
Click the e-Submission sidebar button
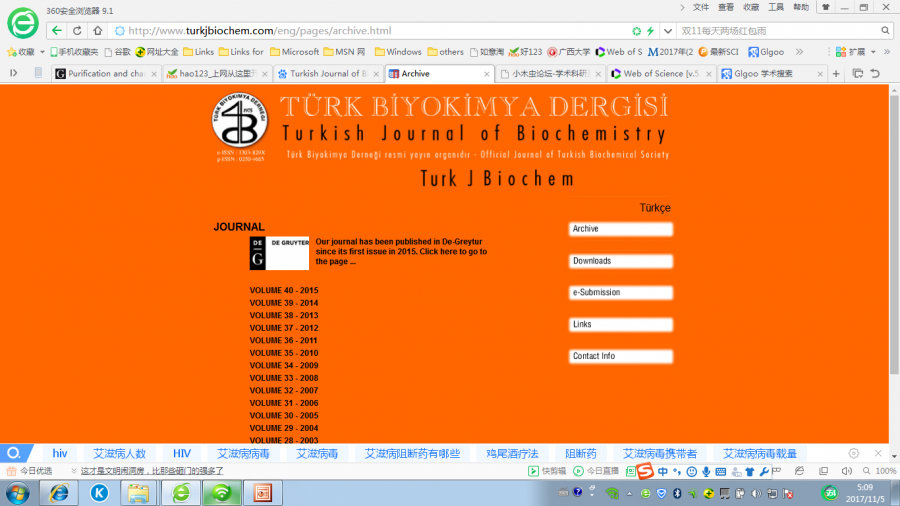point(620,293)
